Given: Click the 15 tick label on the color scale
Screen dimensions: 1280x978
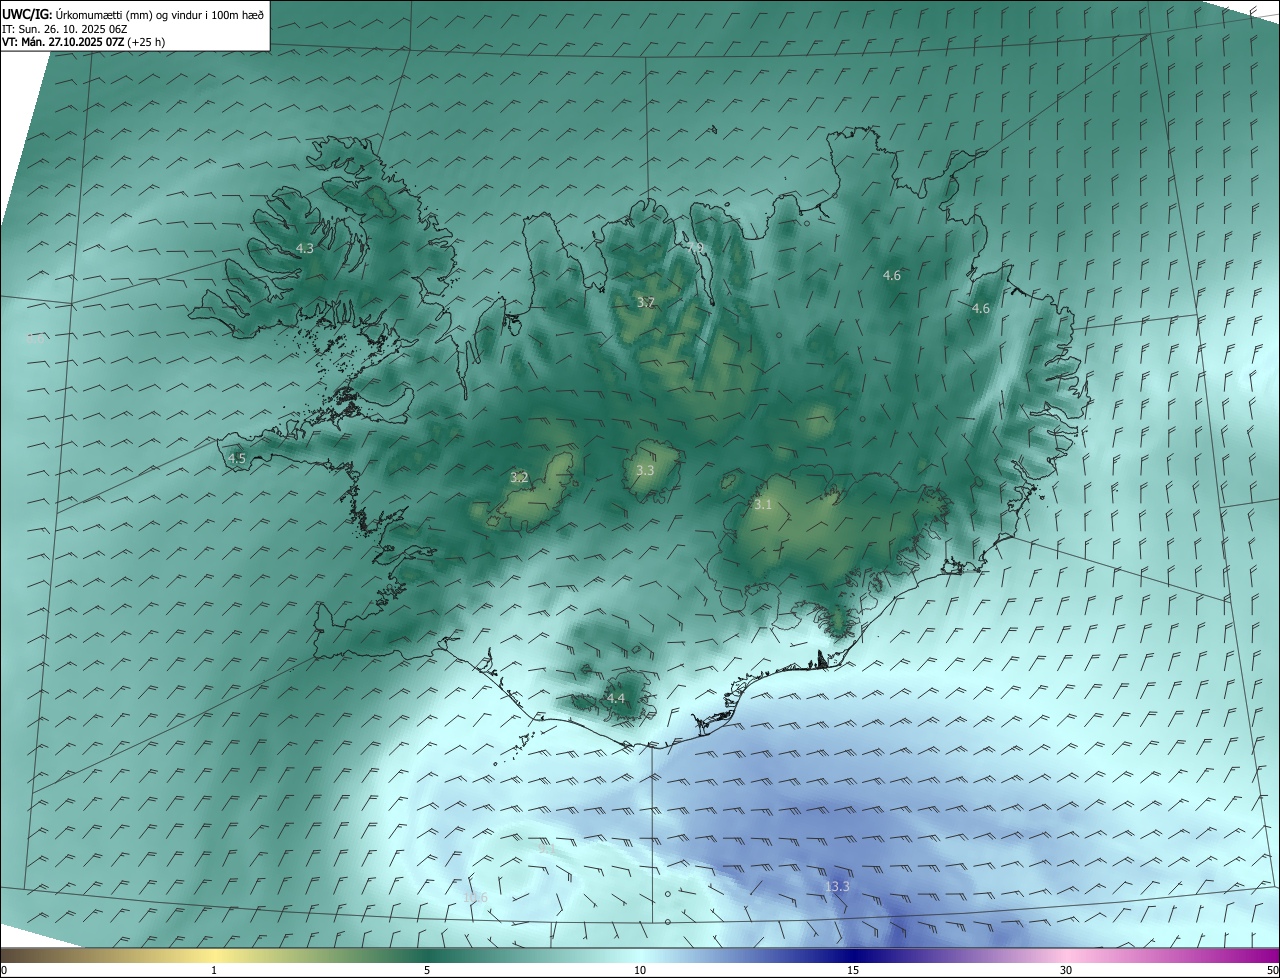Looking at the screenshot, I should pos(853,970).
